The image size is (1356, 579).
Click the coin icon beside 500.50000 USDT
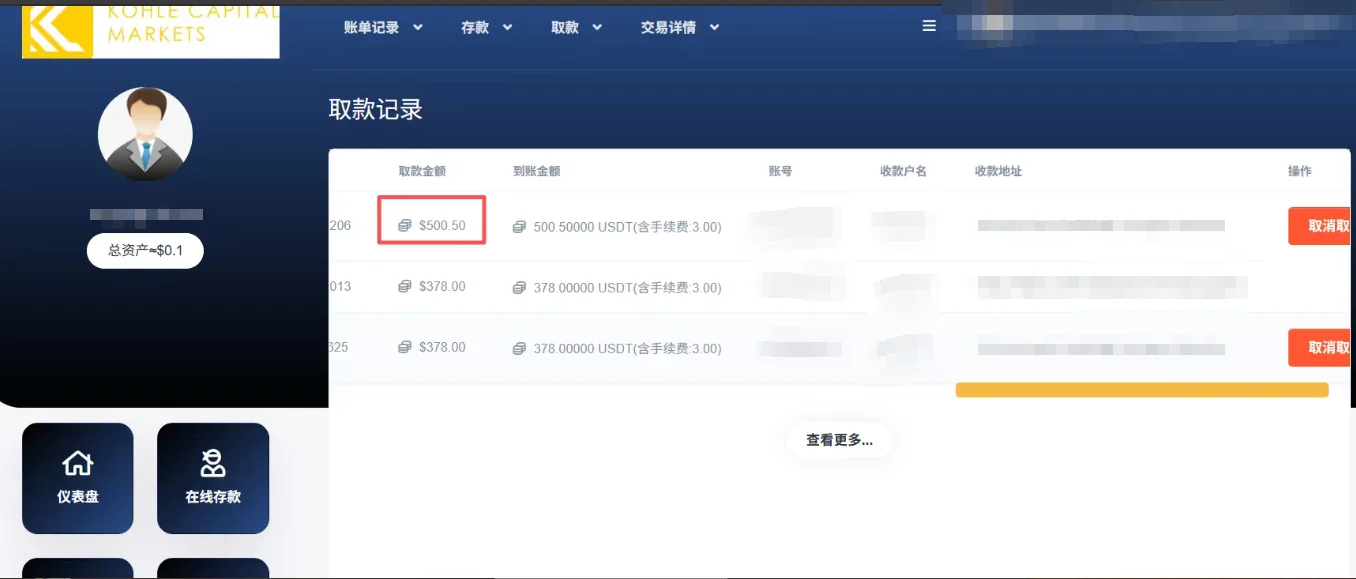tap(520, 227)
